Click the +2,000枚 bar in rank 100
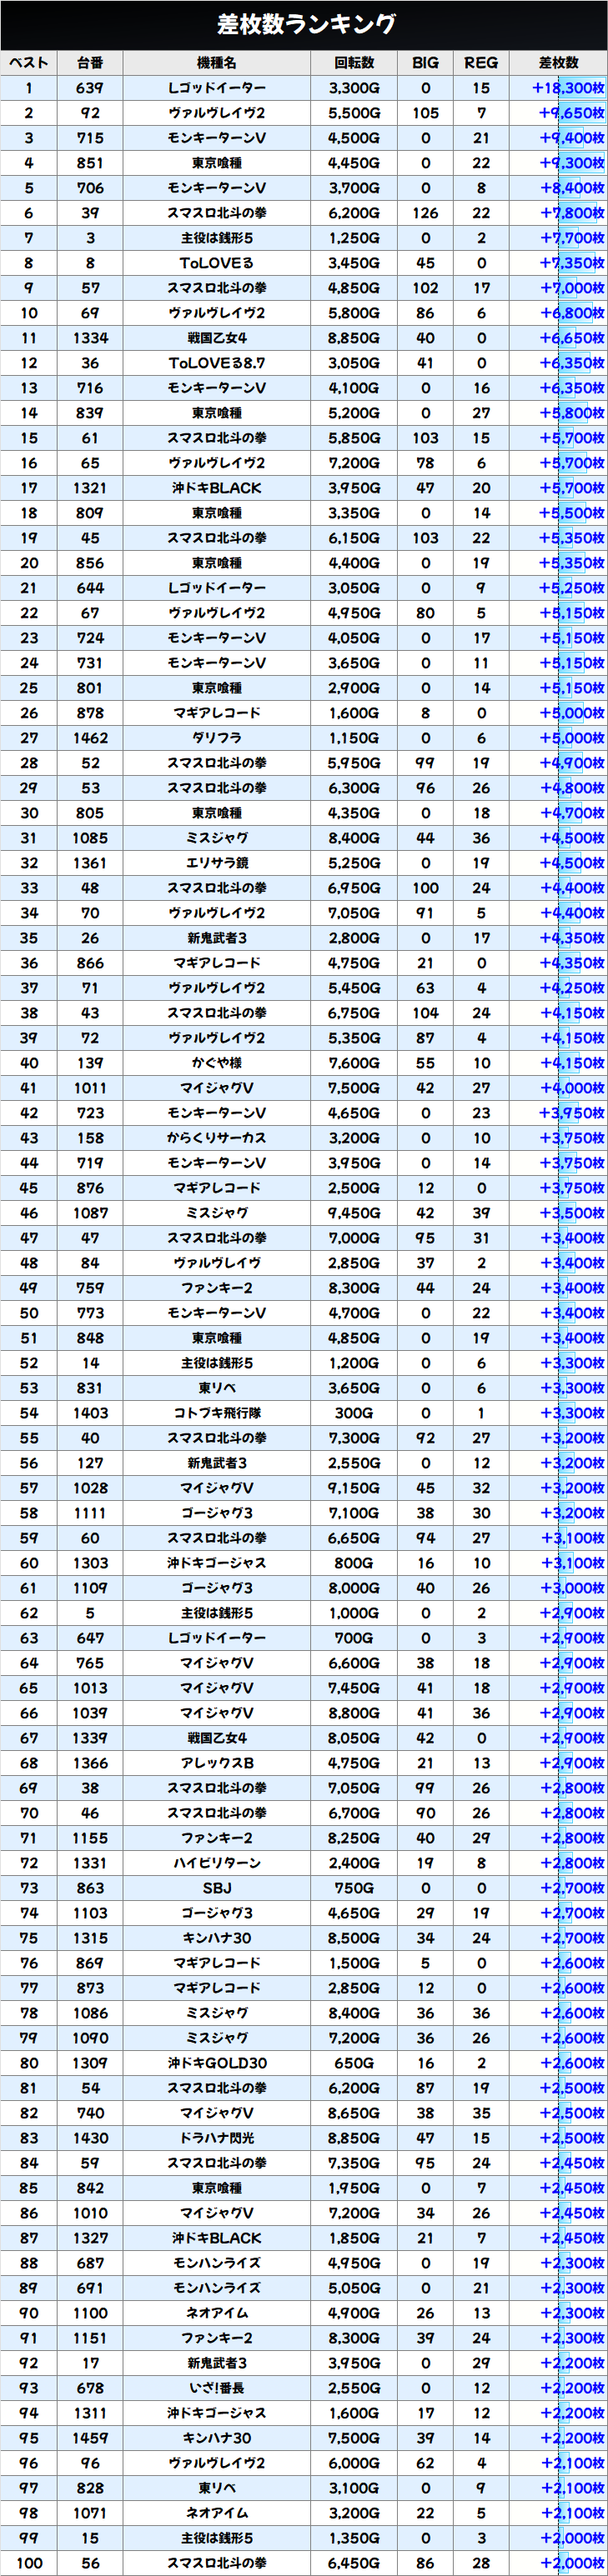 point(571,2563)
